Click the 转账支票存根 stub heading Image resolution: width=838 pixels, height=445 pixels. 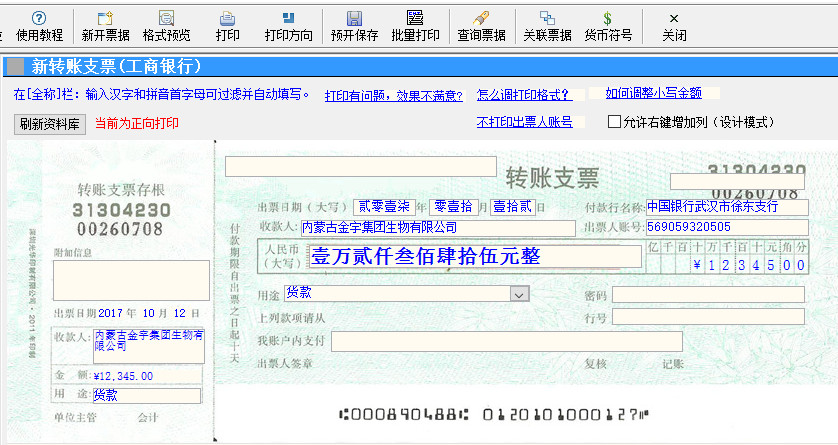click(x=121, y=190)
